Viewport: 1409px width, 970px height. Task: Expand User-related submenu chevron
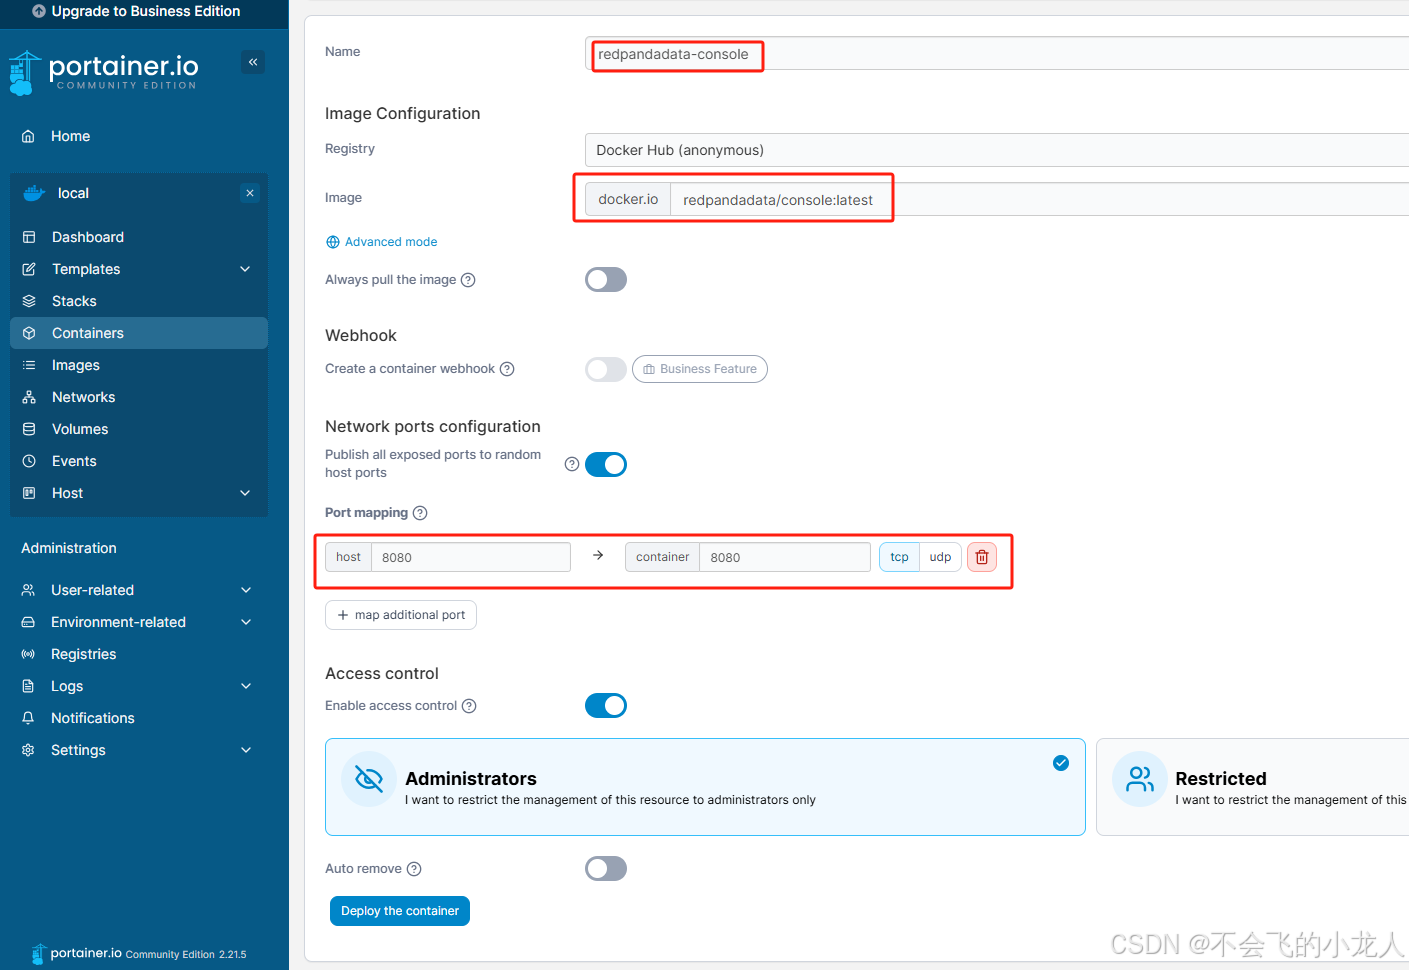pyautogui.click(x=246, y=590)
